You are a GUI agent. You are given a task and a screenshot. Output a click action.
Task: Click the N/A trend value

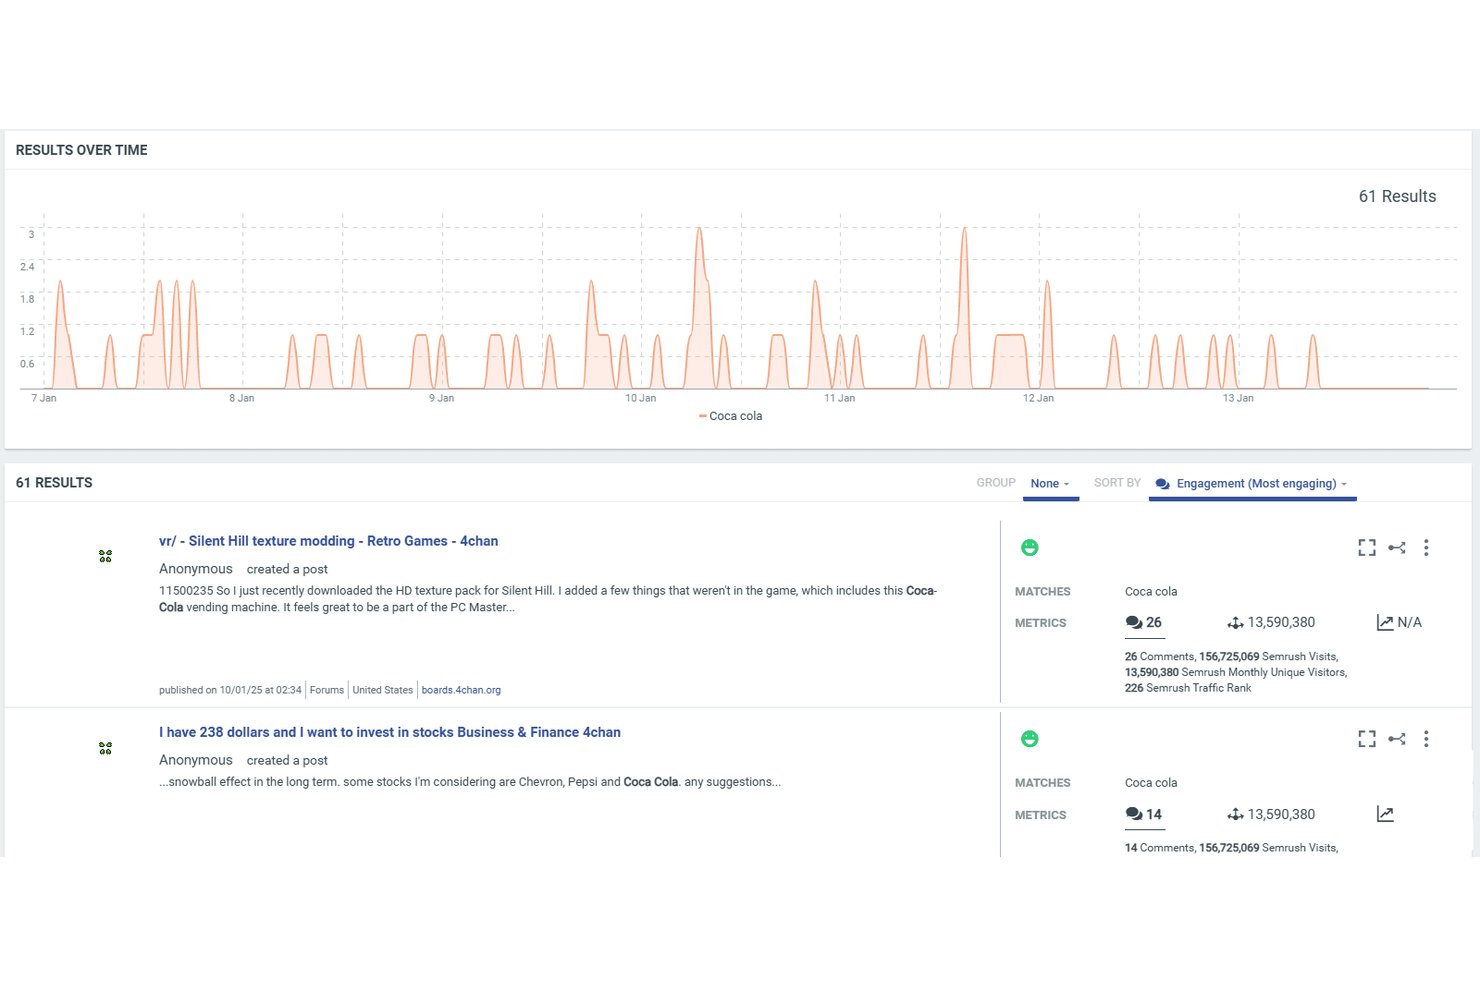tap(1409, 622)
